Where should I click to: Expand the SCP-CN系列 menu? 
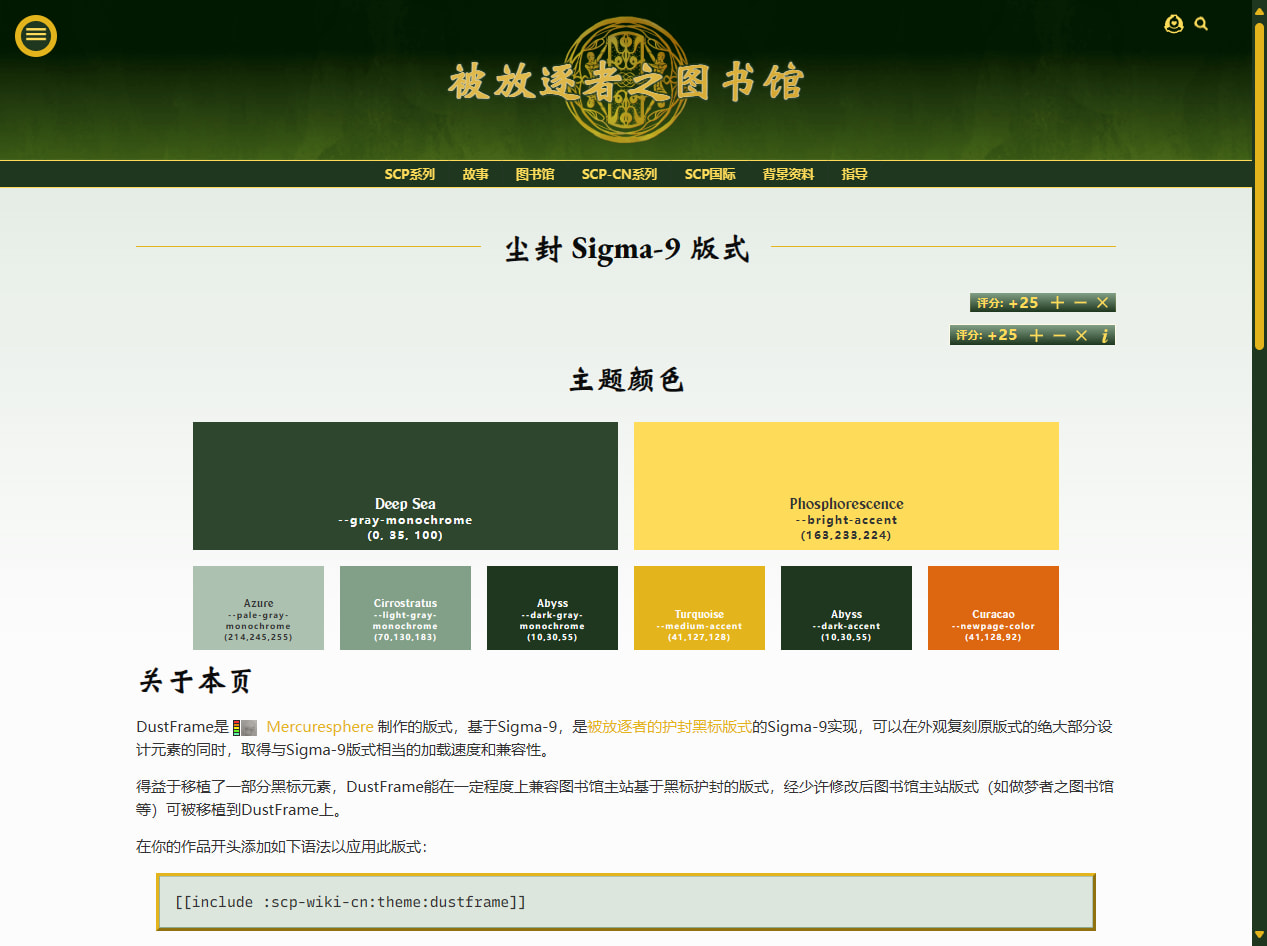[x=619, y=174]
